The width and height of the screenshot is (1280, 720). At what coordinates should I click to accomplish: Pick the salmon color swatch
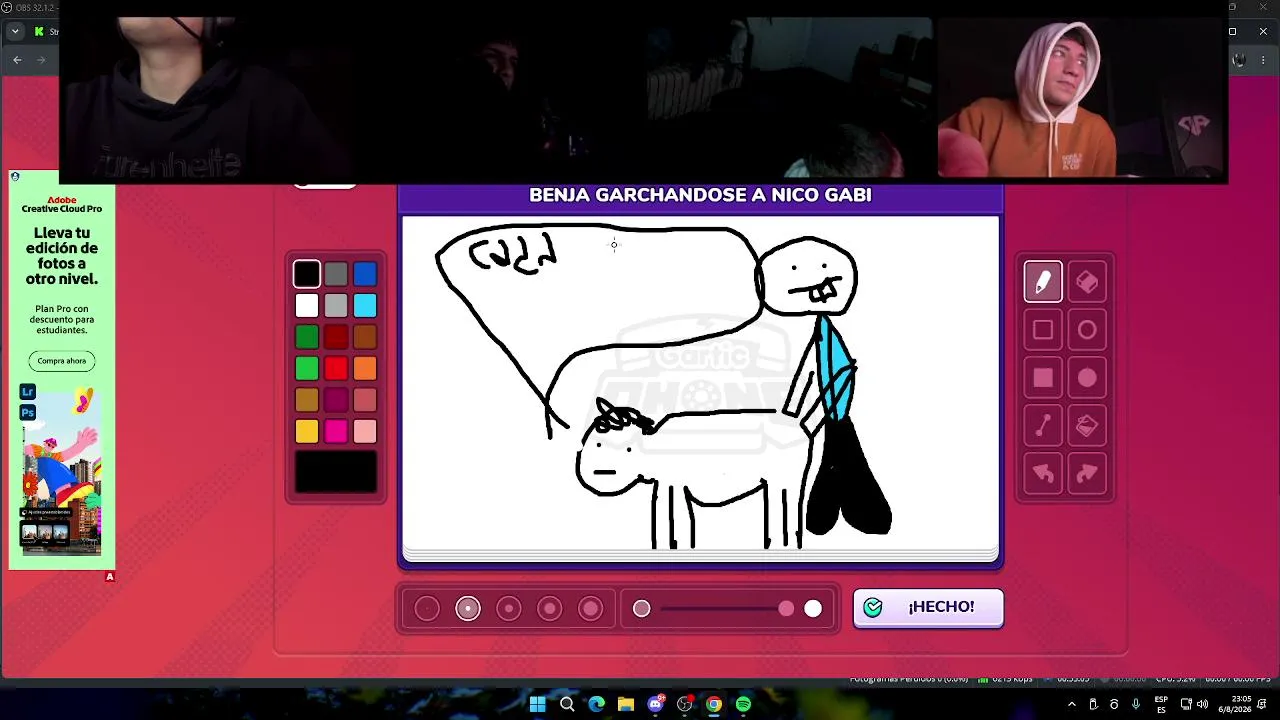tap(365, 400)
